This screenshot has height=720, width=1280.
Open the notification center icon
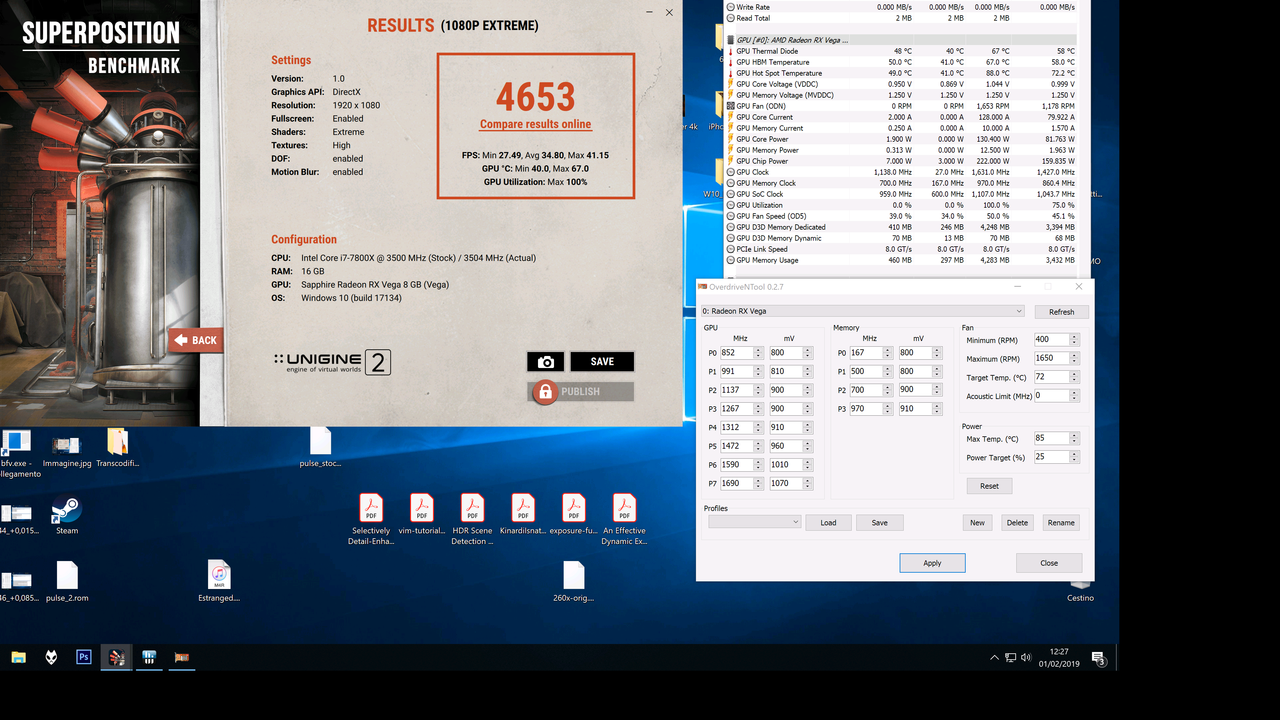point(1098,658)
